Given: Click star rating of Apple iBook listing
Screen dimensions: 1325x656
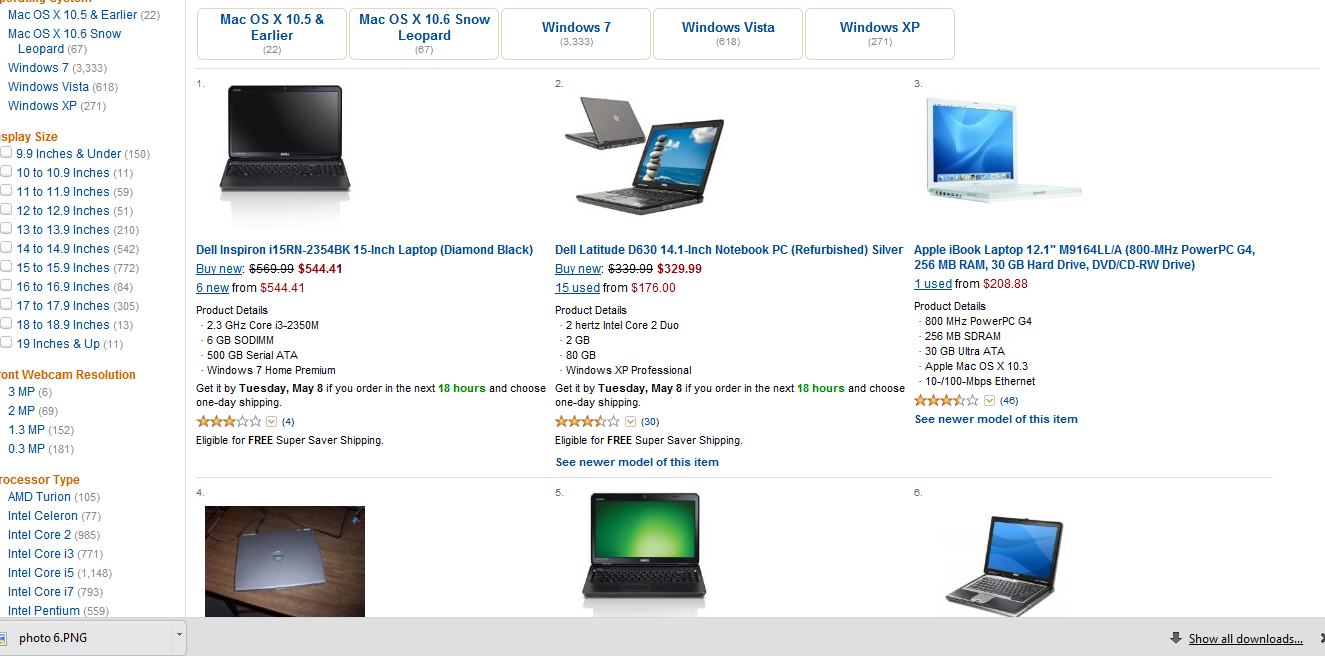Looking at the screenshot, I should tap(947, 400).
